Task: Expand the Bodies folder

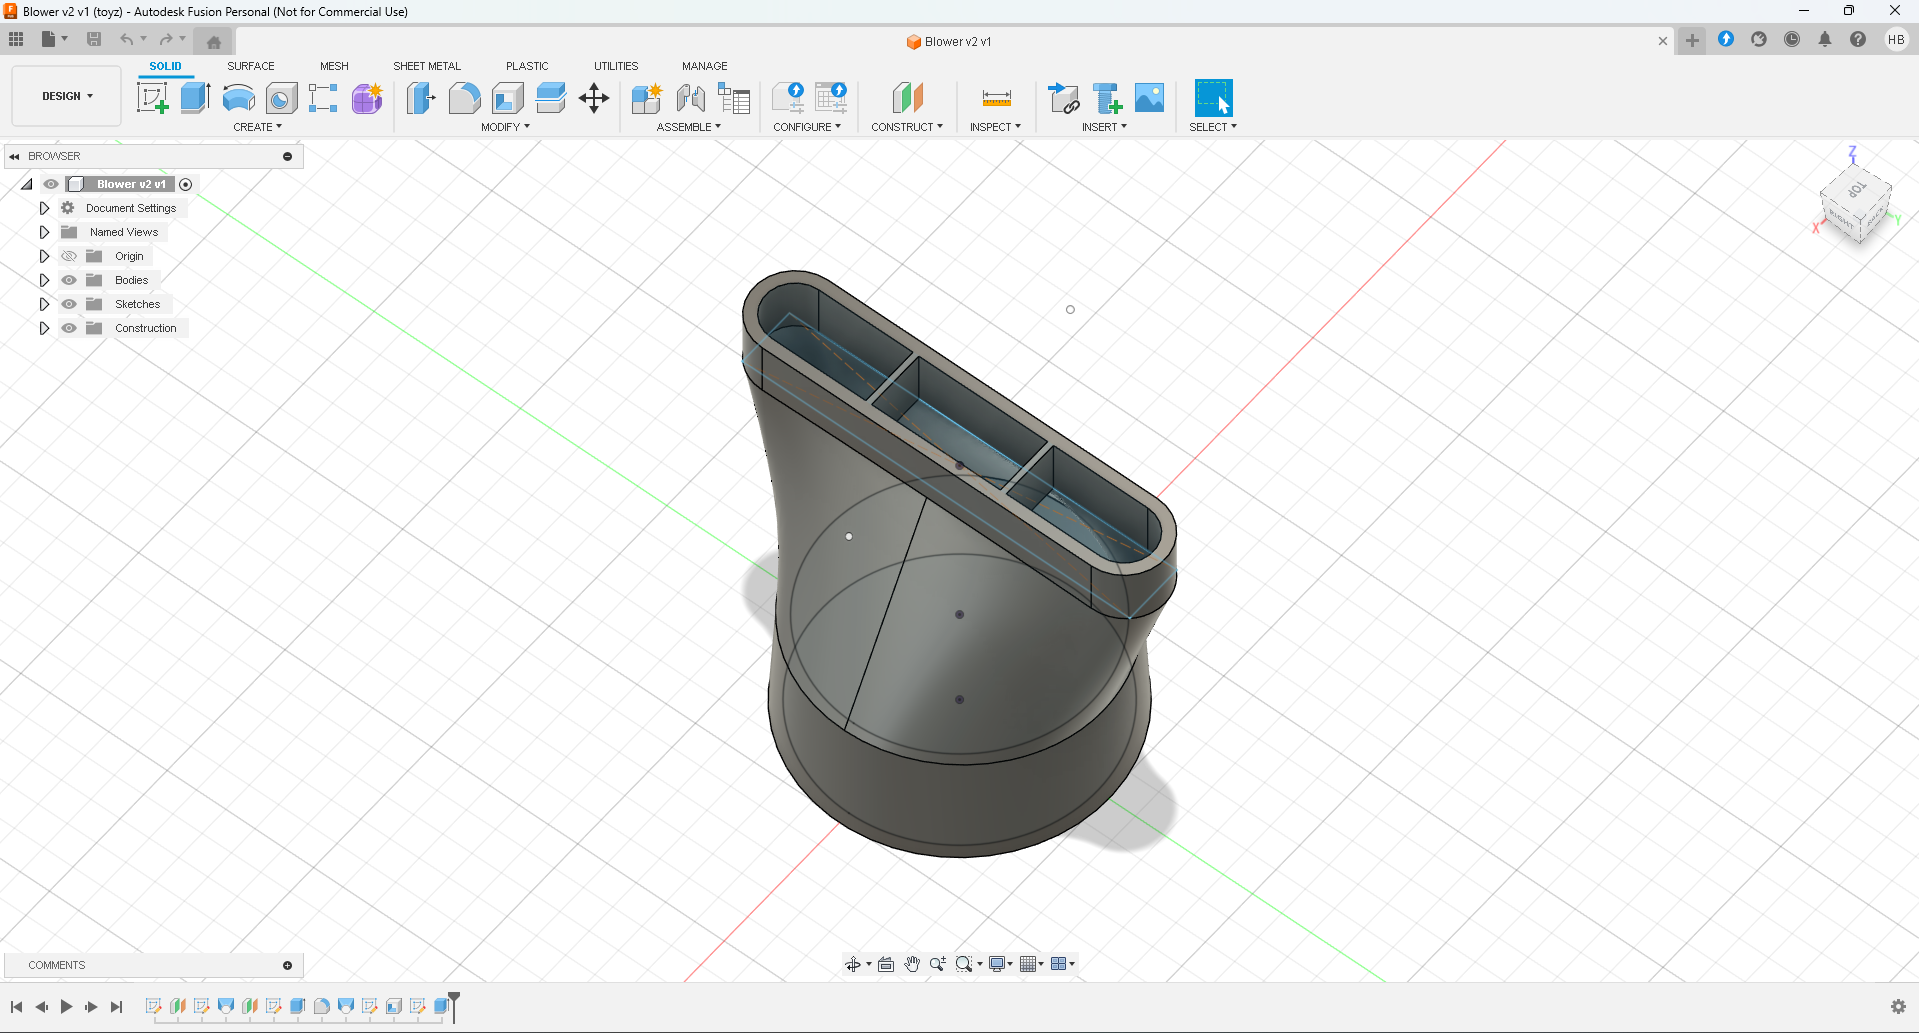Action: coord(44,280)
